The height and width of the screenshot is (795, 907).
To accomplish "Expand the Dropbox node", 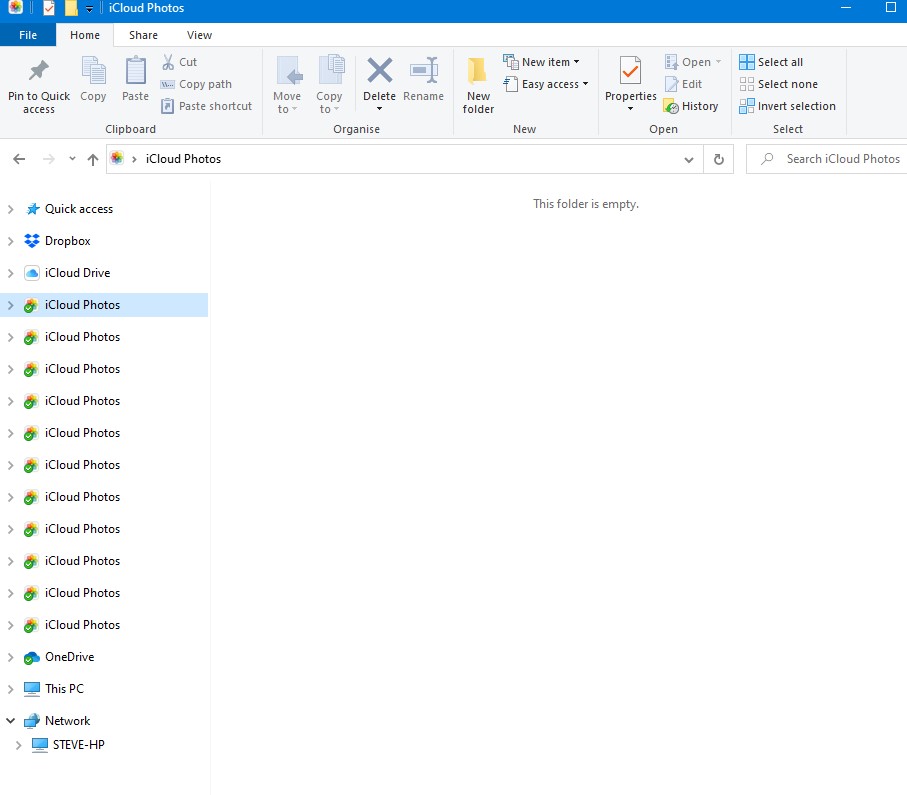I will 10,241.
